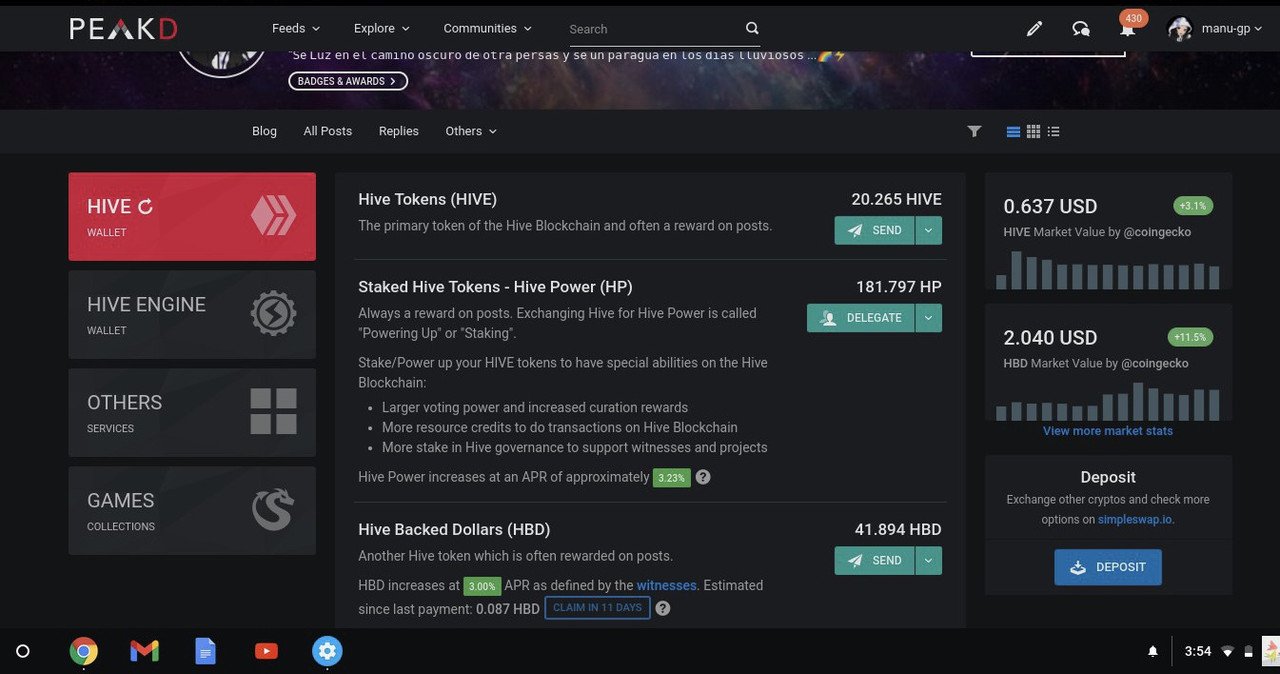Expand the Others profile dropdown
The width and height of the screenshot is (1280, 674).
pyautogui.click(x=471, y=131)
